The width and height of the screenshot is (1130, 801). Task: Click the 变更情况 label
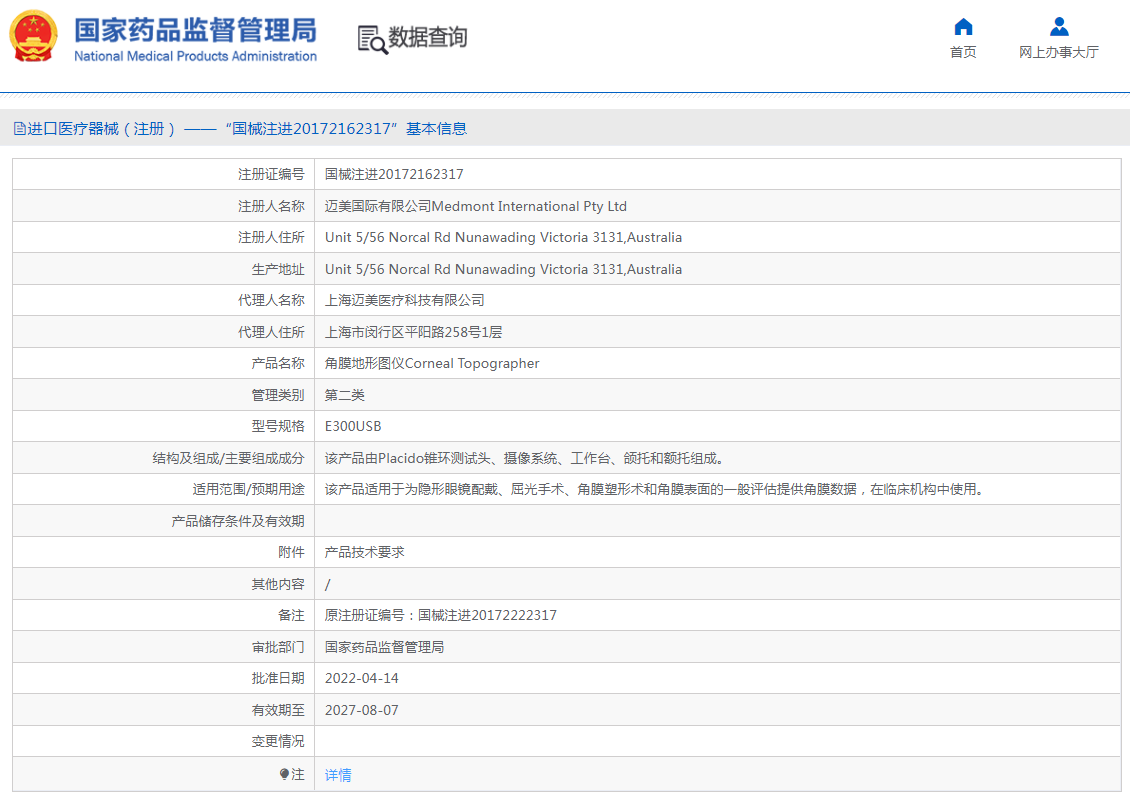click(x=277, y=741)
